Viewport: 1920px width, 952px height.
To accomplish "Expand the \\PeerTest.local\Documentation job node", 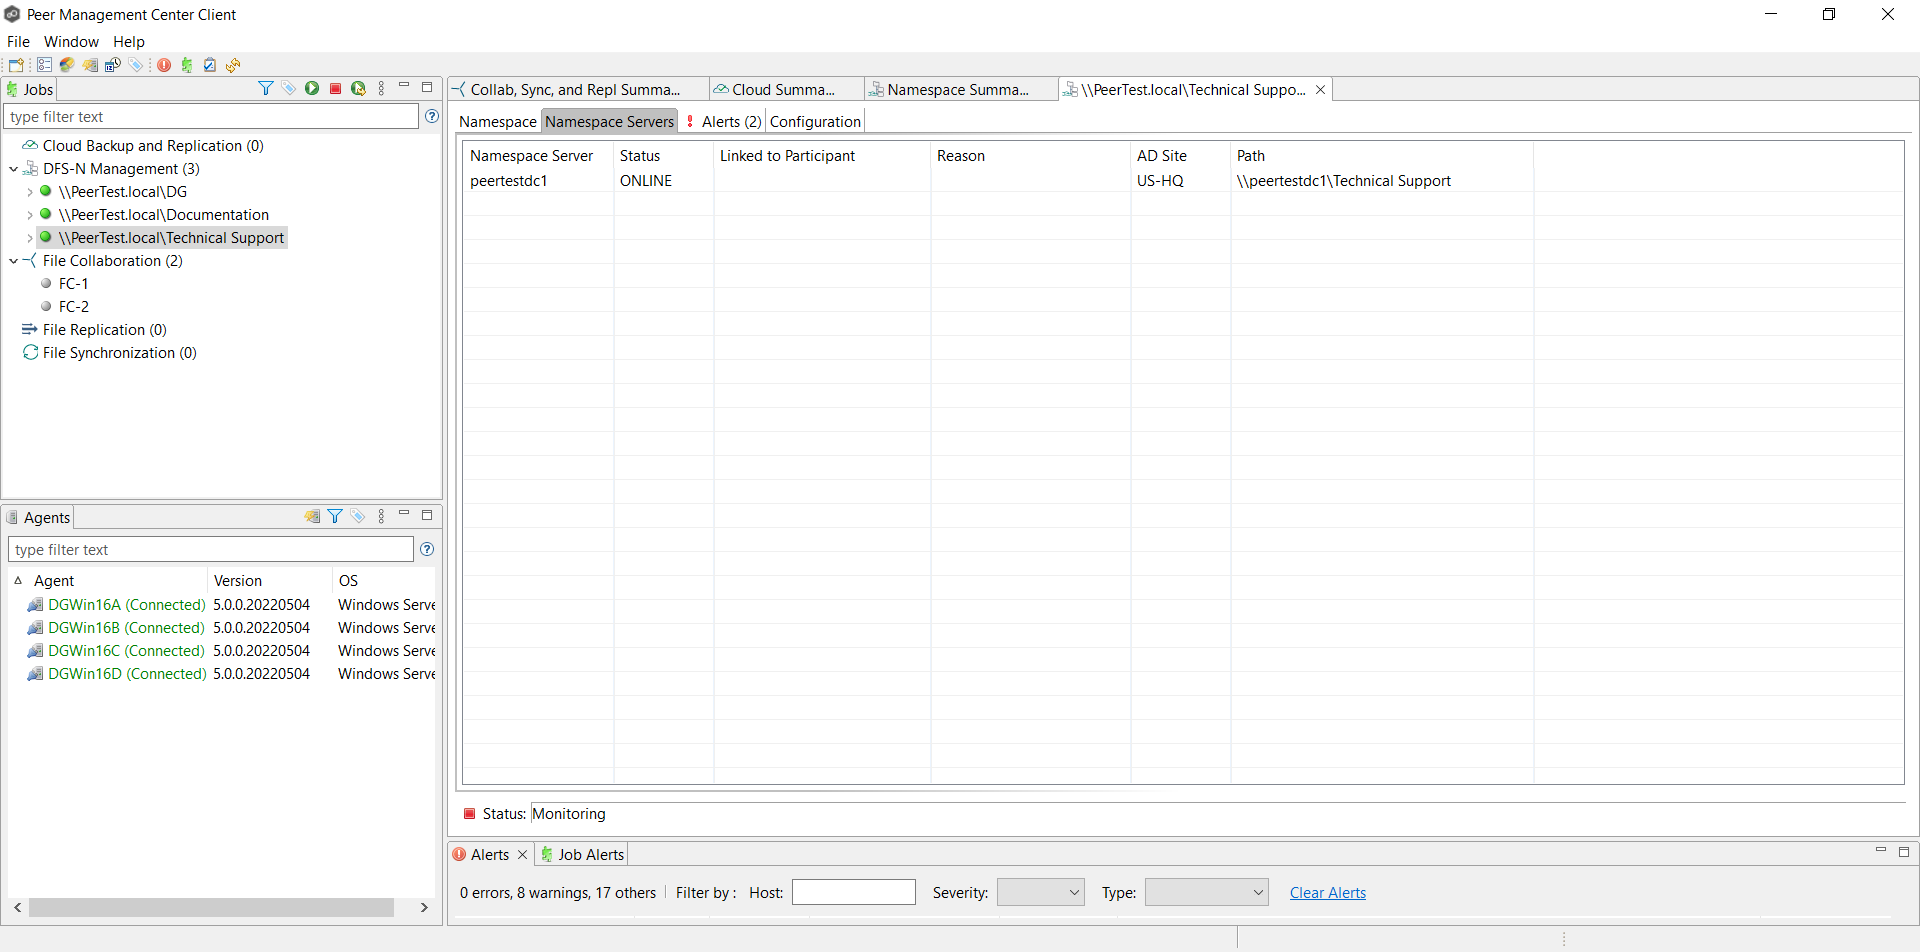I will pos(30,215).
